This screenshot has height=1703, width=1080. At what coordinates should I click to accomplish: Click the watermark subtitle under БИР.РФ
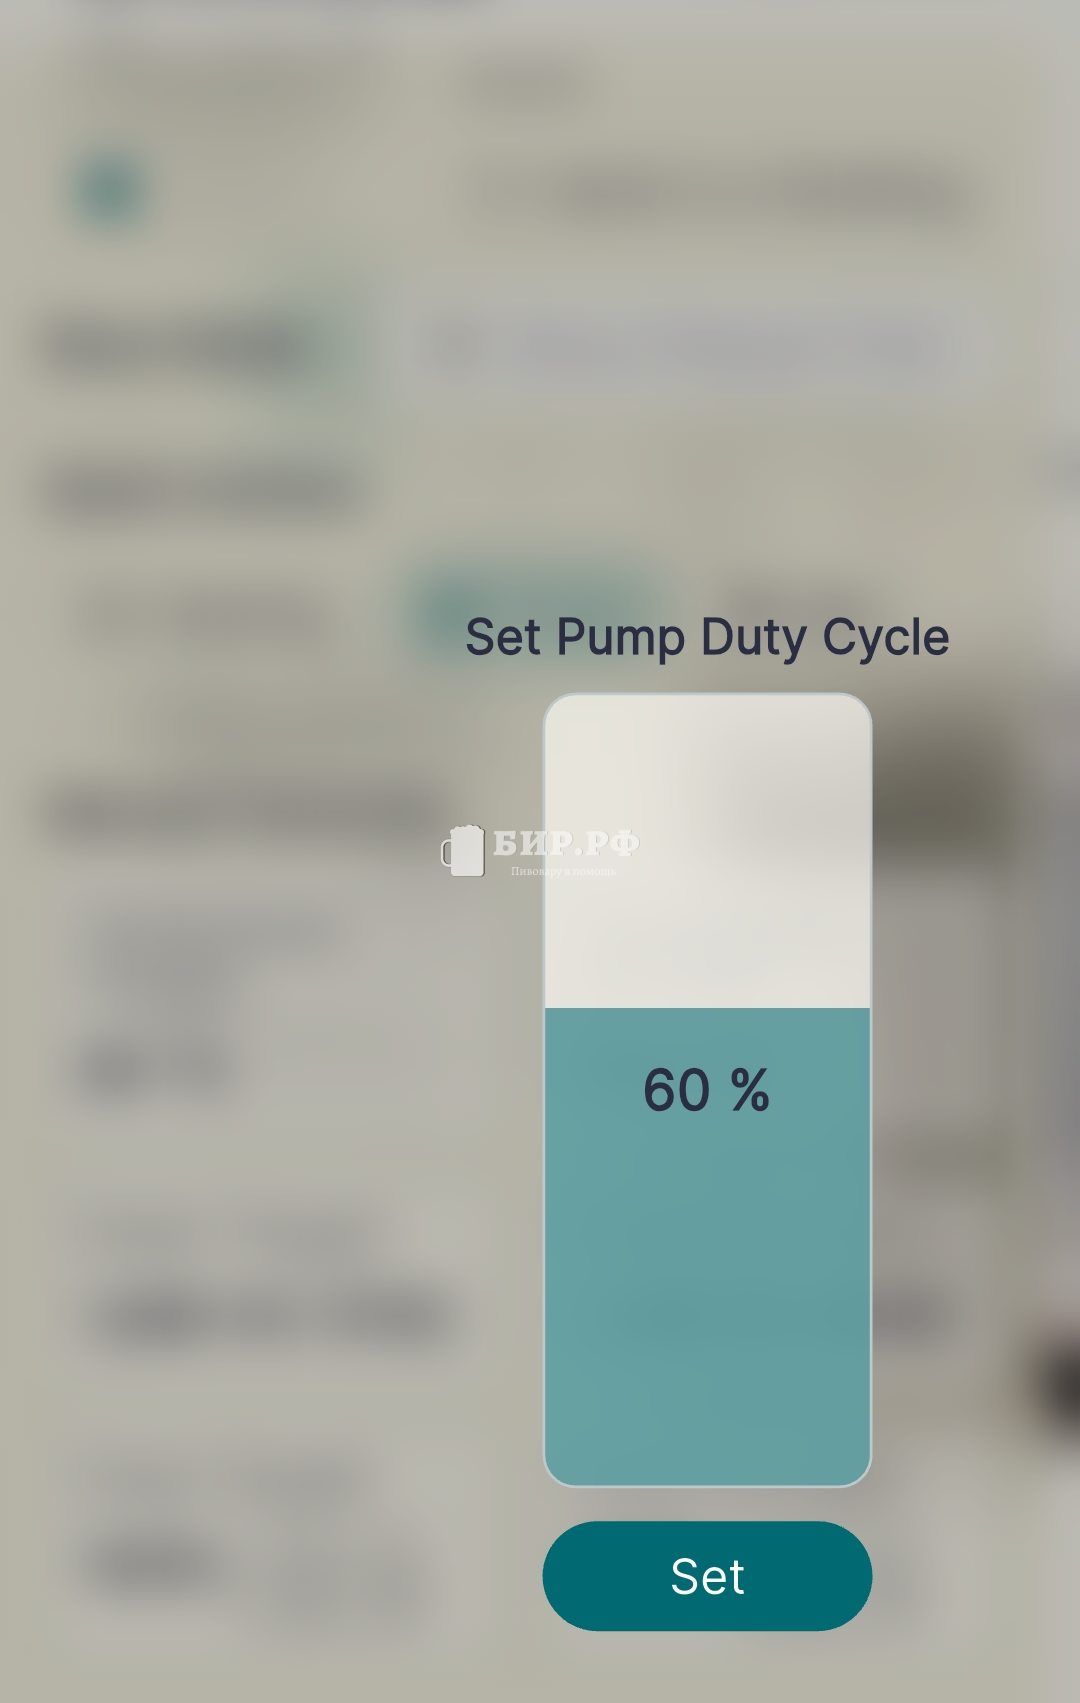tap(563, 871)
